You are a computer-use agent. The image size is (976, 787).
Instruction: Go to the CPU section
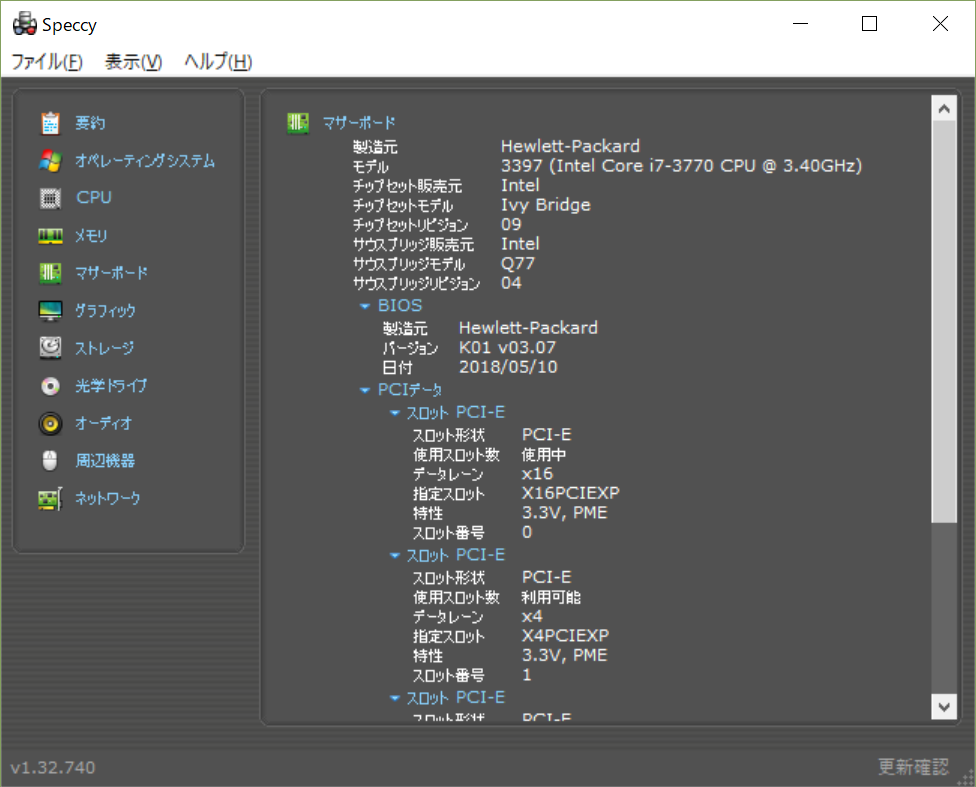(x=94, y=197)
